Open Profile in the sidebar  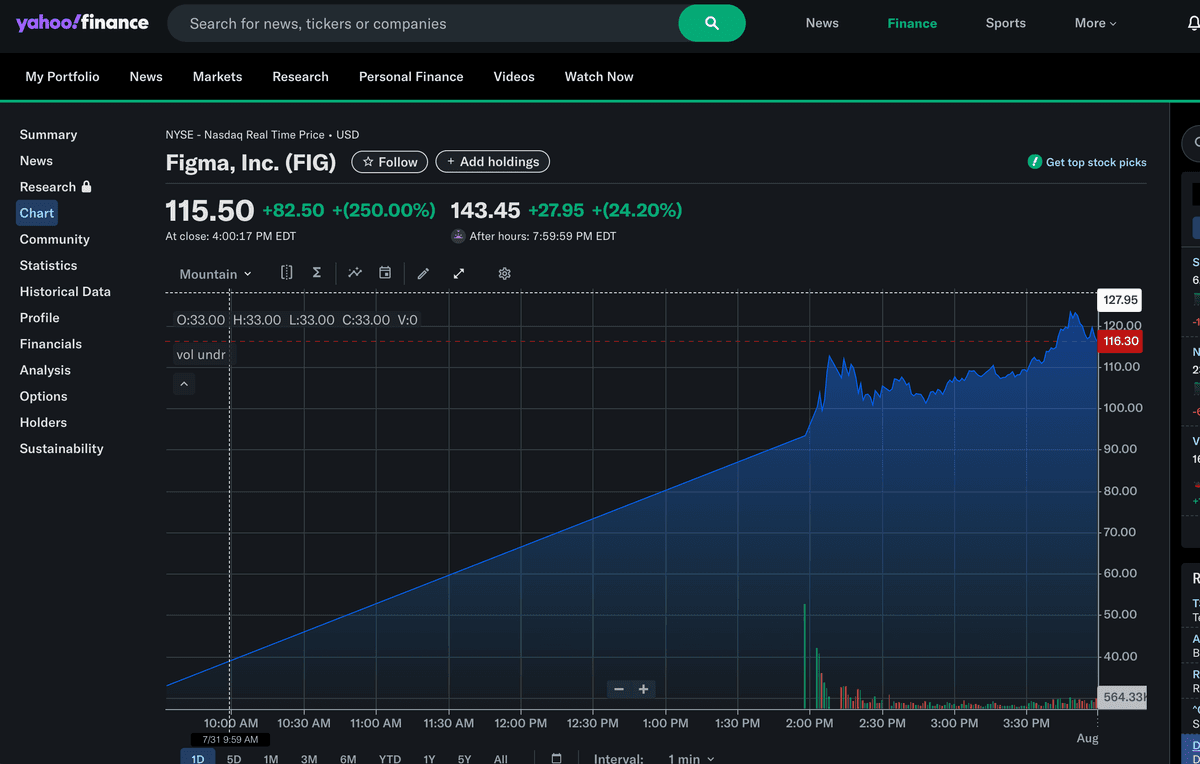[x=39, y=317]
